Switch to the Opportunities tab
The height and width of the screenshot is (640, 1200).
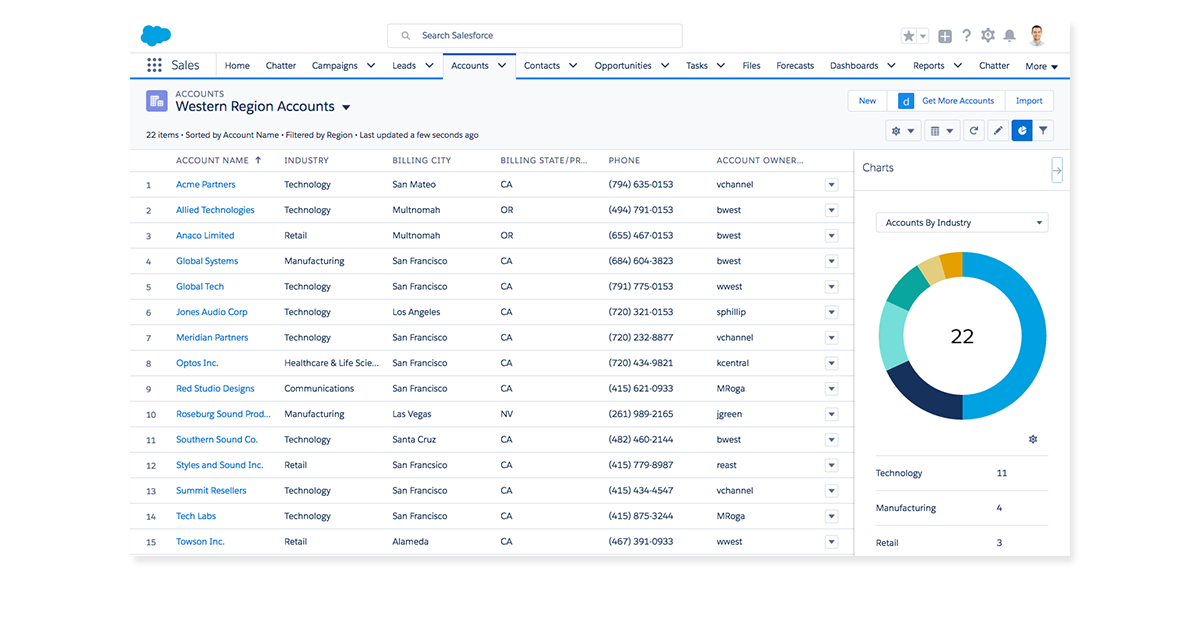coord(622,66)
